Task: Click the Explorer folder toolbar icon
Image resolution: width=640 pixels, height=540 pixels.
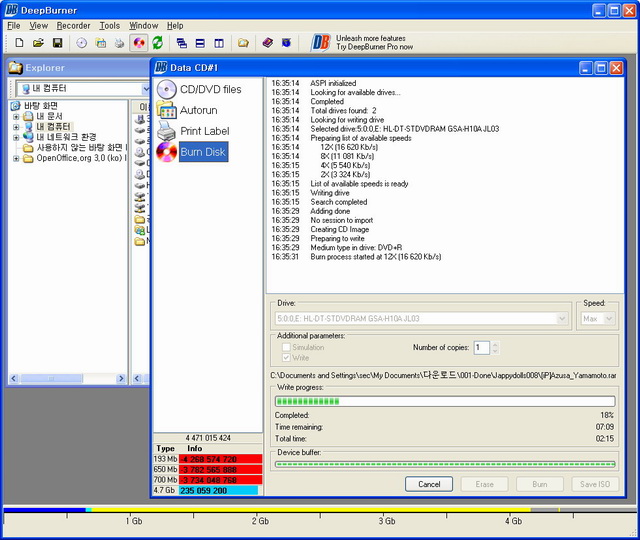Action: click(x=243, y=42)
